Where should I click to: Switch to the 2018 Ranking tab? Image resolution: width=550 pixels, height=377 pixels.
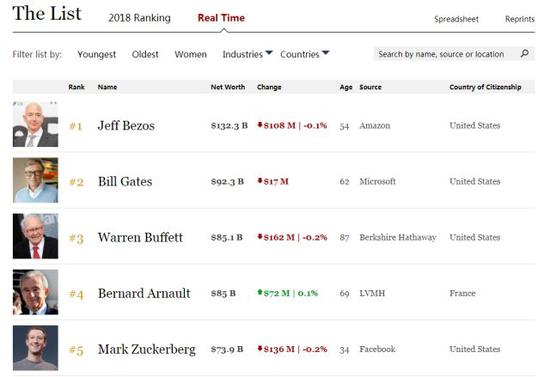(x=139, y=18)
